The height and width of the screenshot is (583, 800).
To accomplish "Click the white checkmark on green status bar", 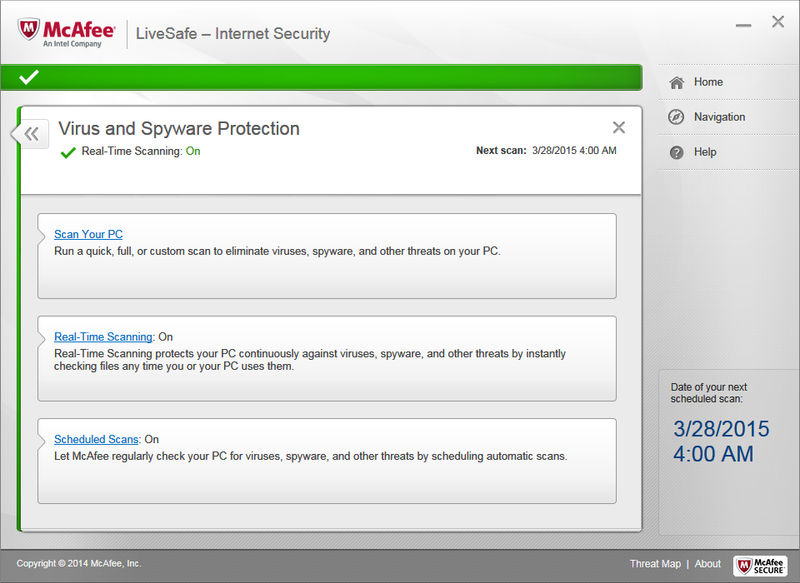I will (x=29, y=78).
